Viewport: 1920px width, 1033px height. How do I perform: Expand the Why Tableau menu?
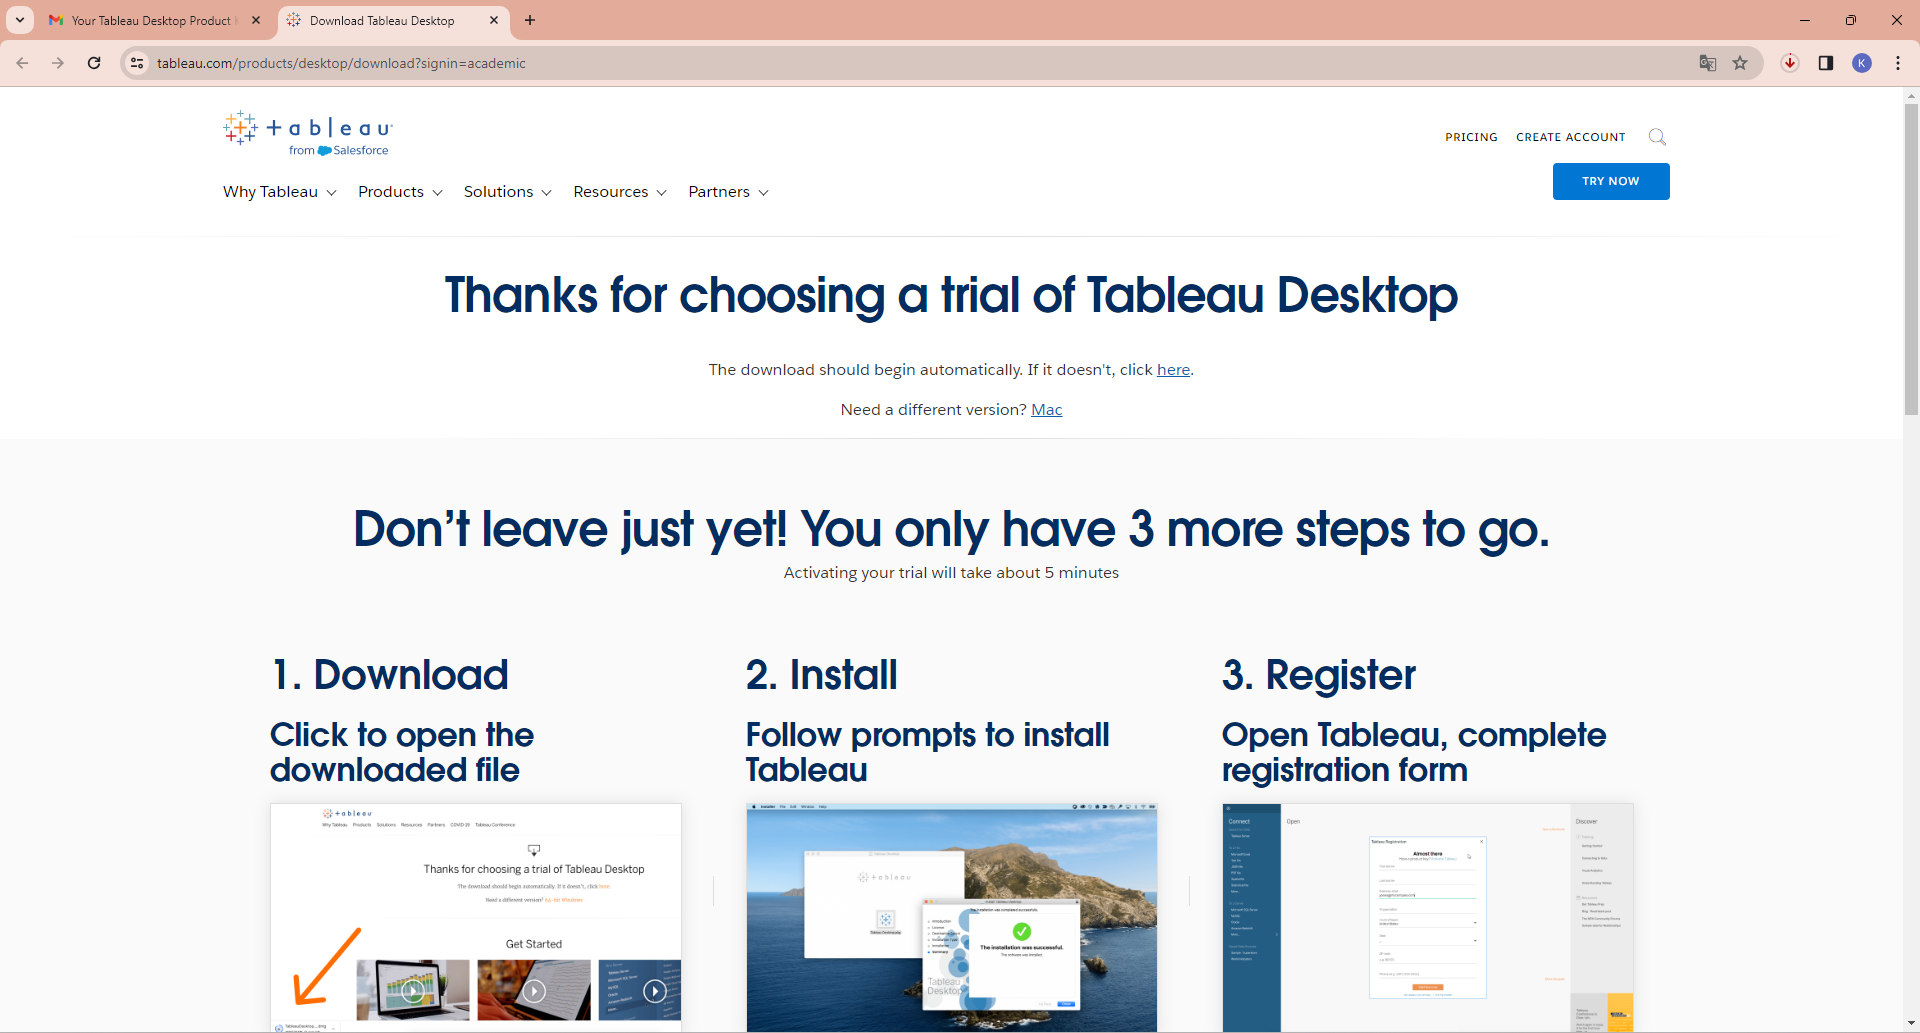[x=280, y=192]
